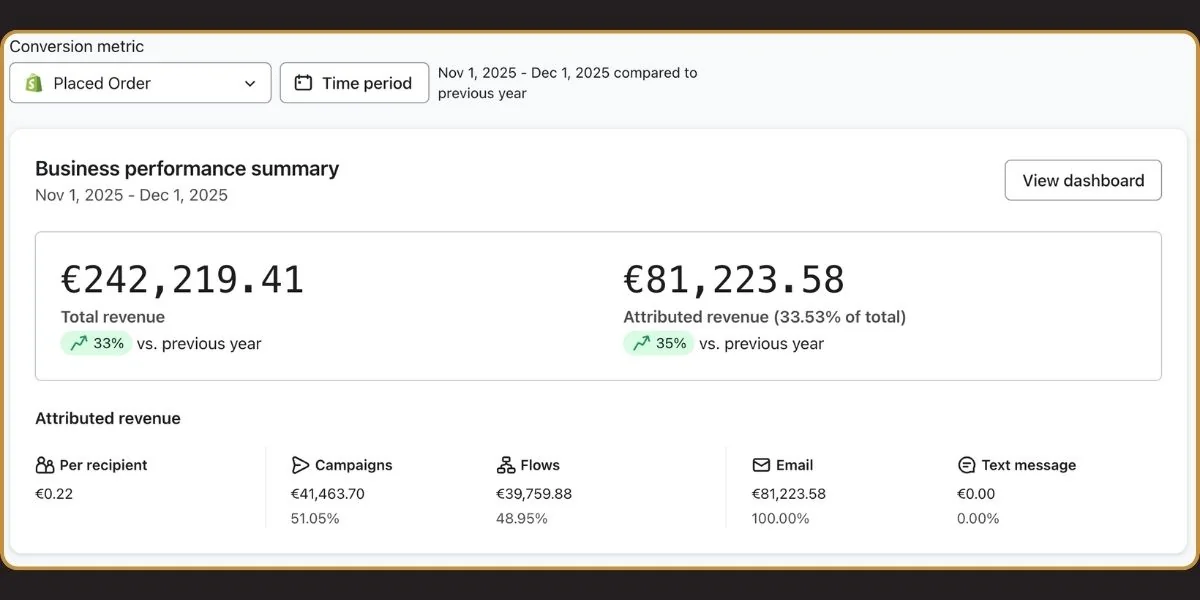Open the Placed Order conversion metric dropdown

pyautogui.click(x=140, y=83)
